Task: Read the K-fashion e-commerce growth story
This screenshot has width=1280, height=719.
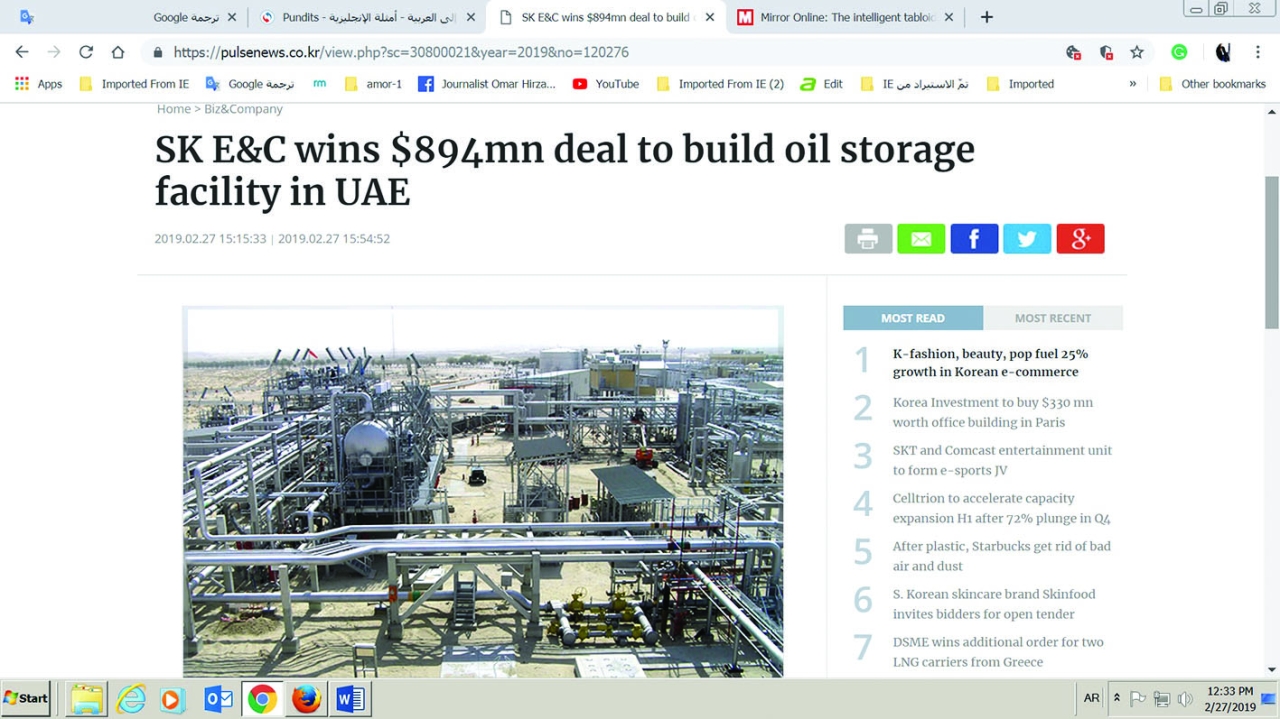Action: [x=990, y=363]
